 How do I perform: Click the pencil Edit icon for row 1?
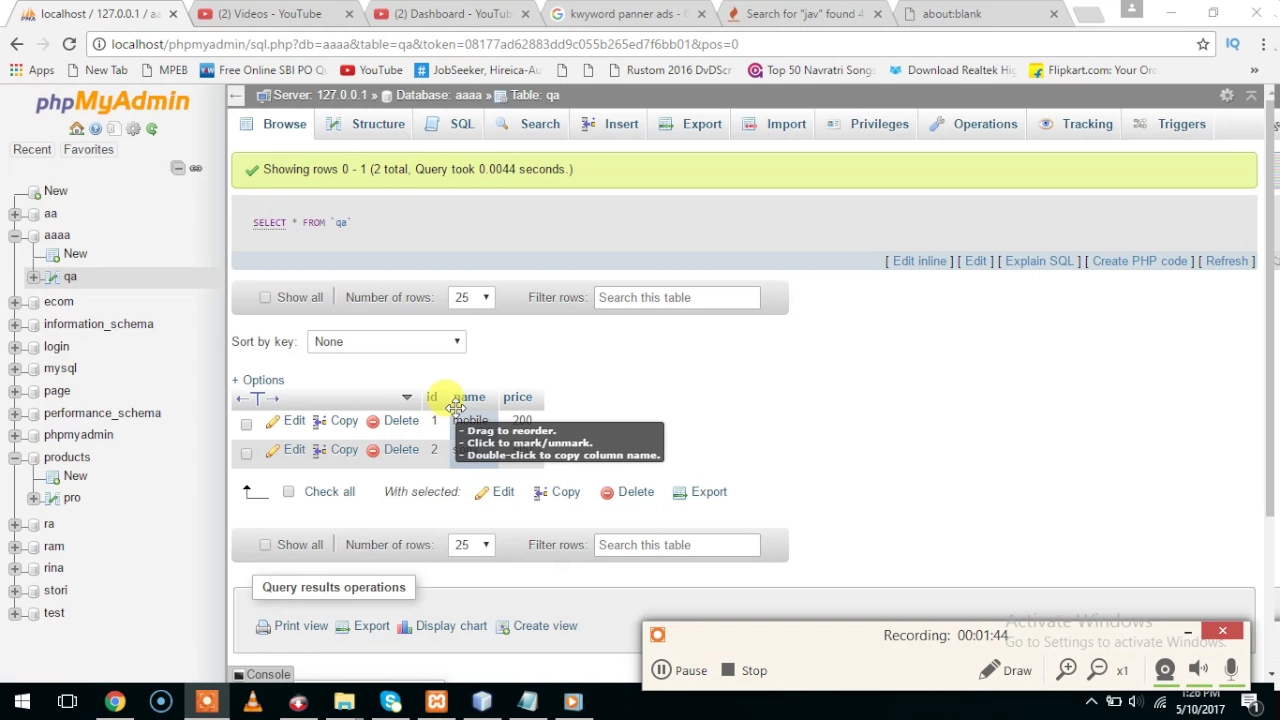(x=273, y=422)
